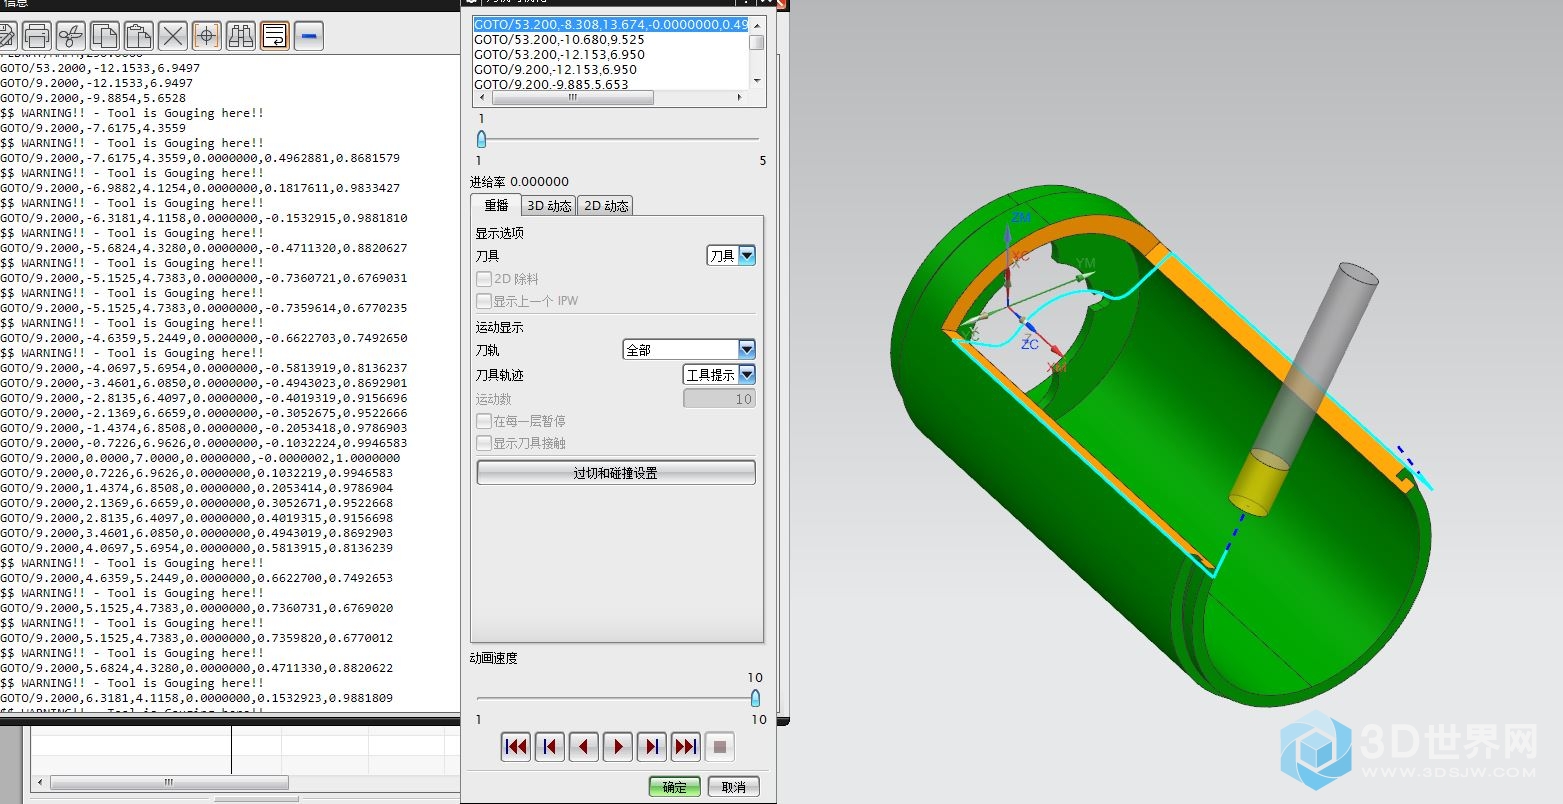Click the 运动数 field showing 10
The width and height of the screenshot is (1563, 804).
[719, 399]
